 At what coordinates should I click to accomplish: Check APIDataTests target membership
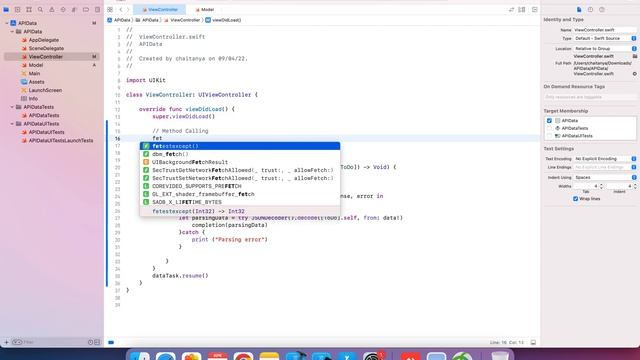549,128
